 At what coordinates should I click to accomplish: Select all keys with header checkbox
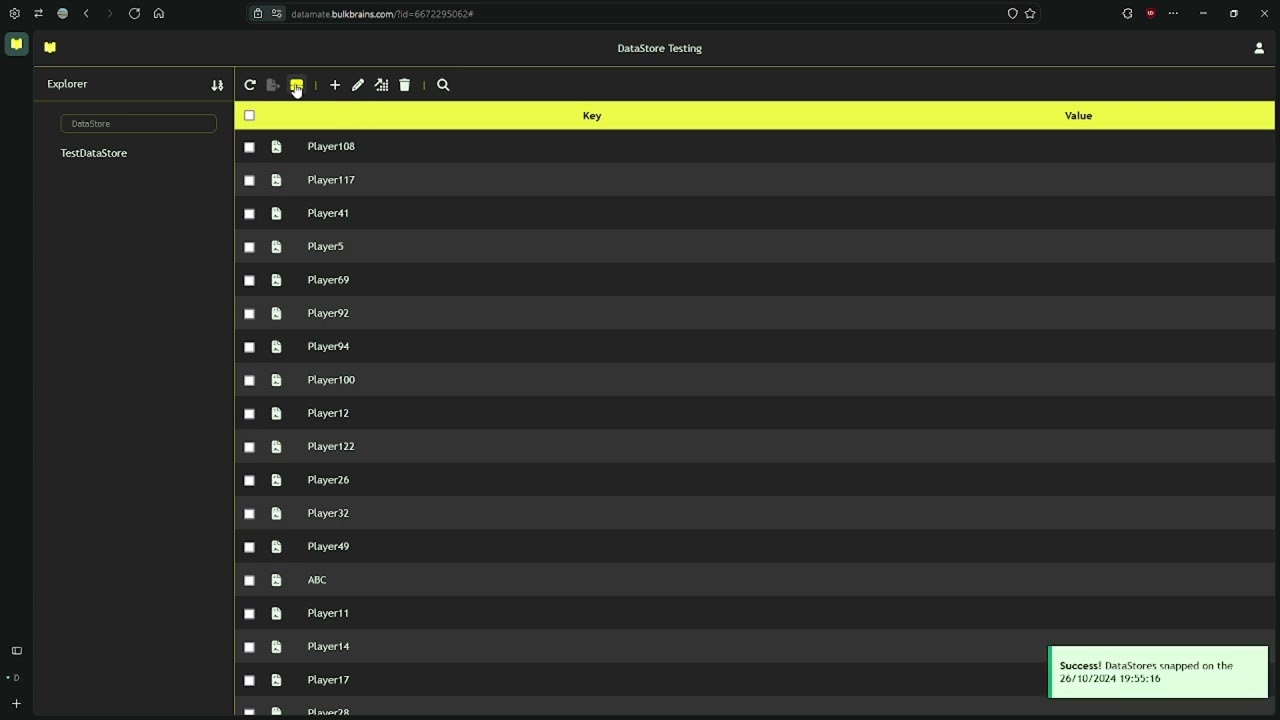coord(249,116)
